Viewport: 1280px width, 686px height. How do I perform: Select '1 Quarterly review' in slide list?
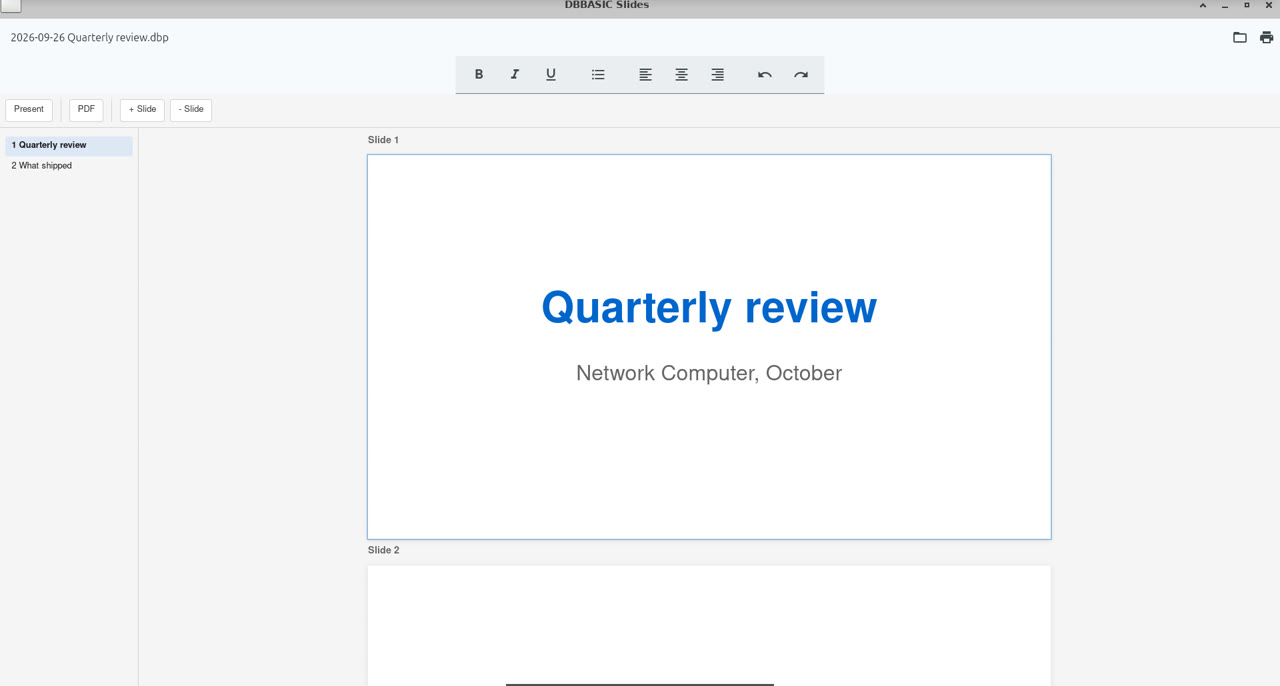coord(69,146)
